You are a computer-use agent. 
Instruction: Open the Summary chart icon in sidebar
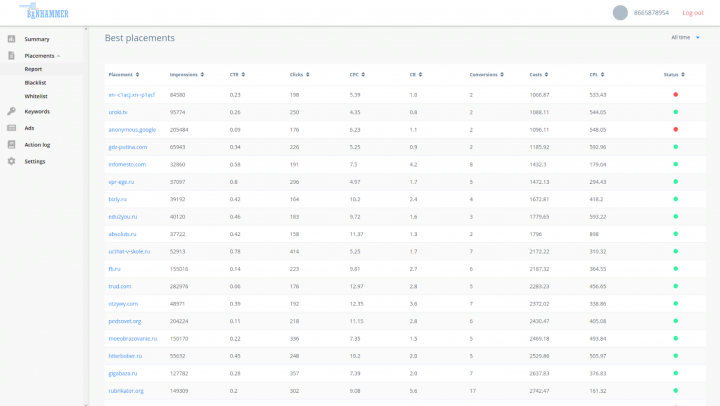point(11,39)
